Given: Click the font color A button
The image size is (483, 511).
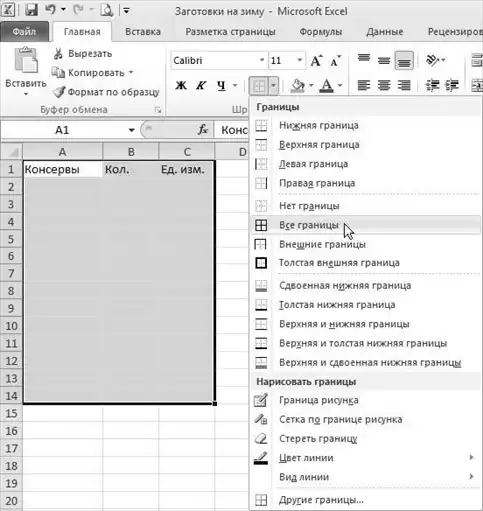Looking at the screenshot, I should point(327,86).
